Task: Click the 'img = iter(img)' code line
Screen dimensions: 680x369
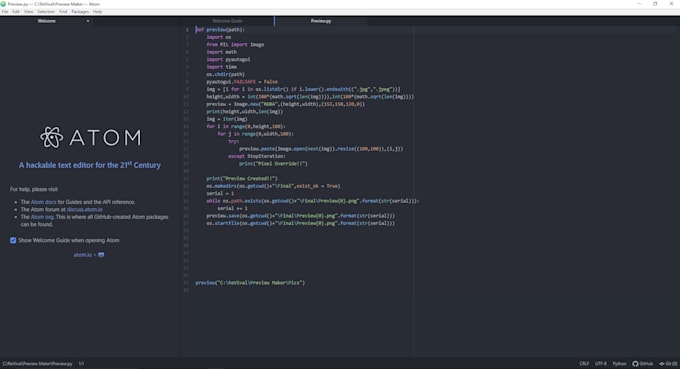Action: click(227, 119)
